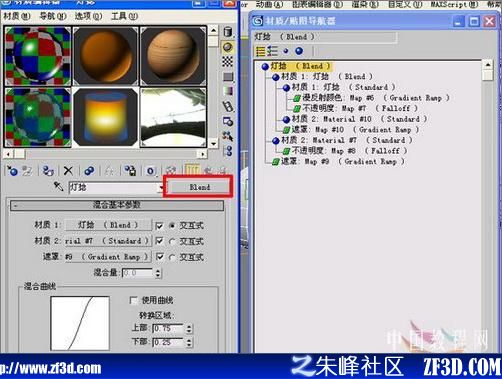Click the Select by Material icon
The height and width of the screenshot is (379, 502).
tap(228, 136)
